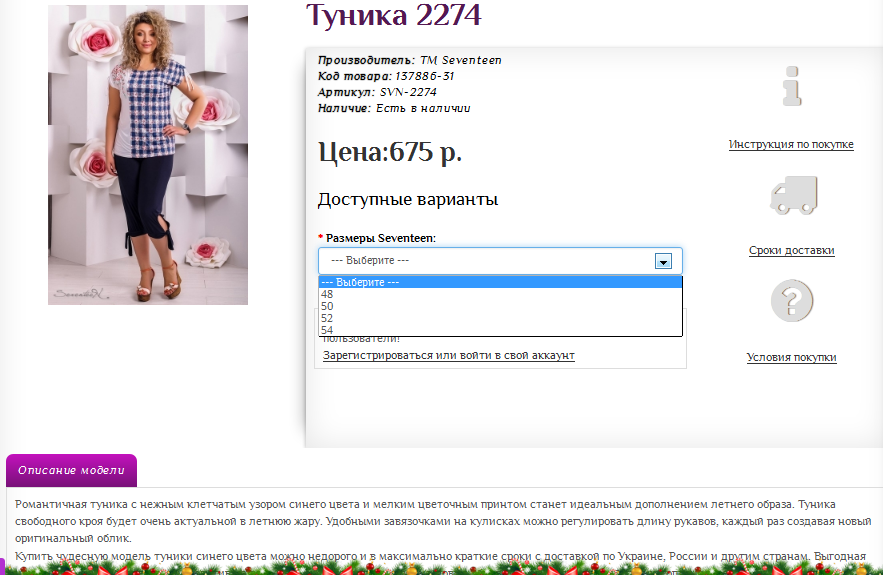Click product code 137886-31

[x=425, y=76]
